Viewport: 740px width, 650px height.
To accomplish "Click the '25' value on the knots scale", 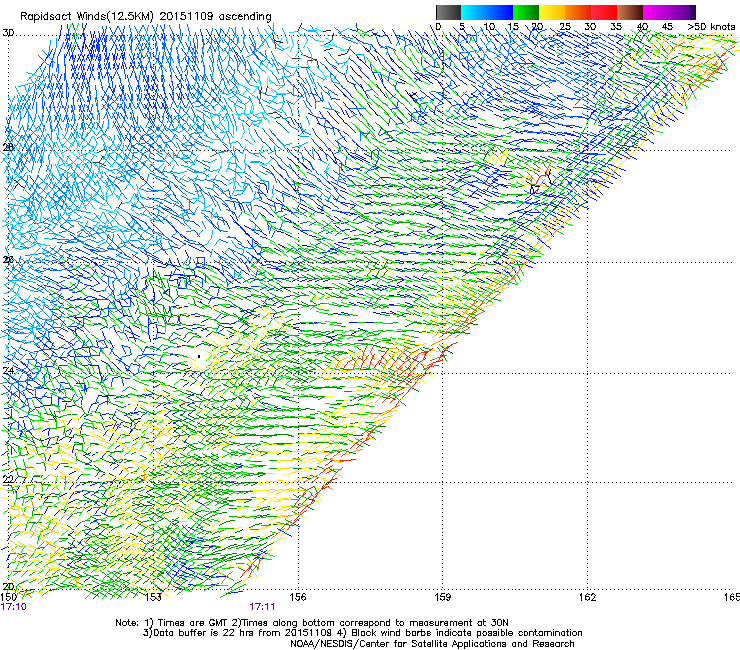I will (x=565, y=26).
